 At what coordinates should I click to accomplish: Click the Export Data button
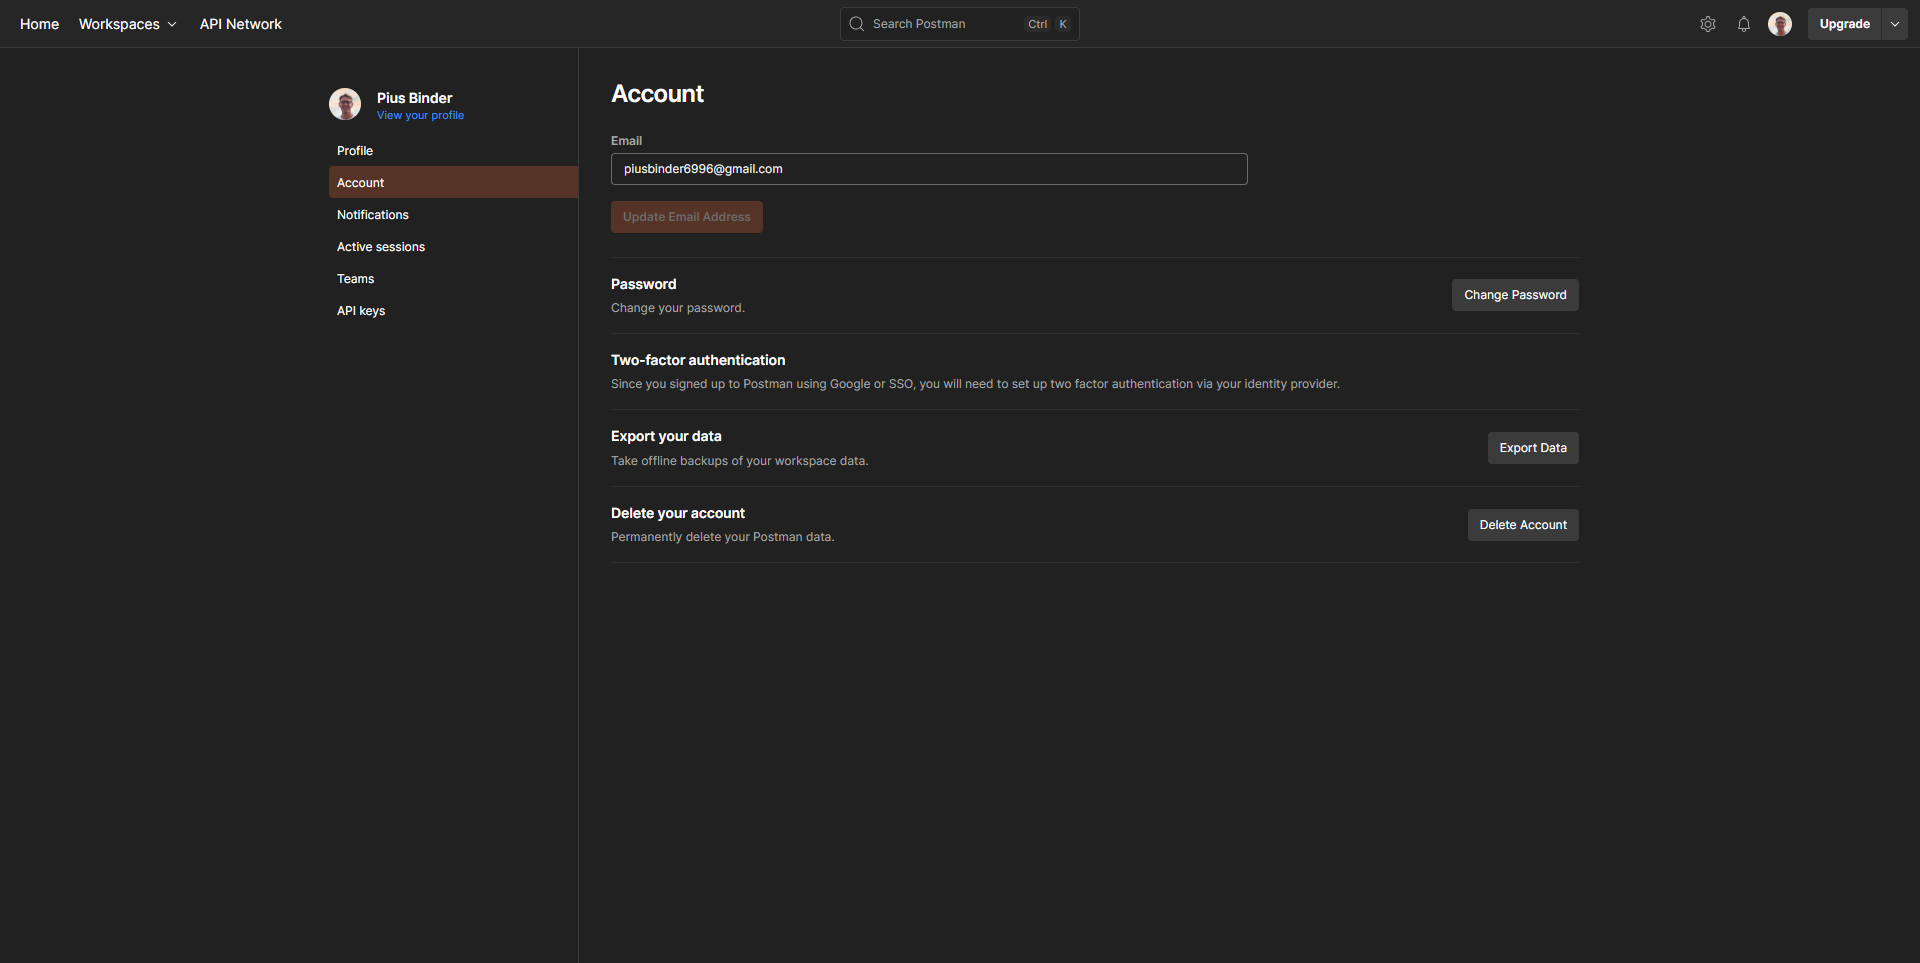coord(1533,448)
